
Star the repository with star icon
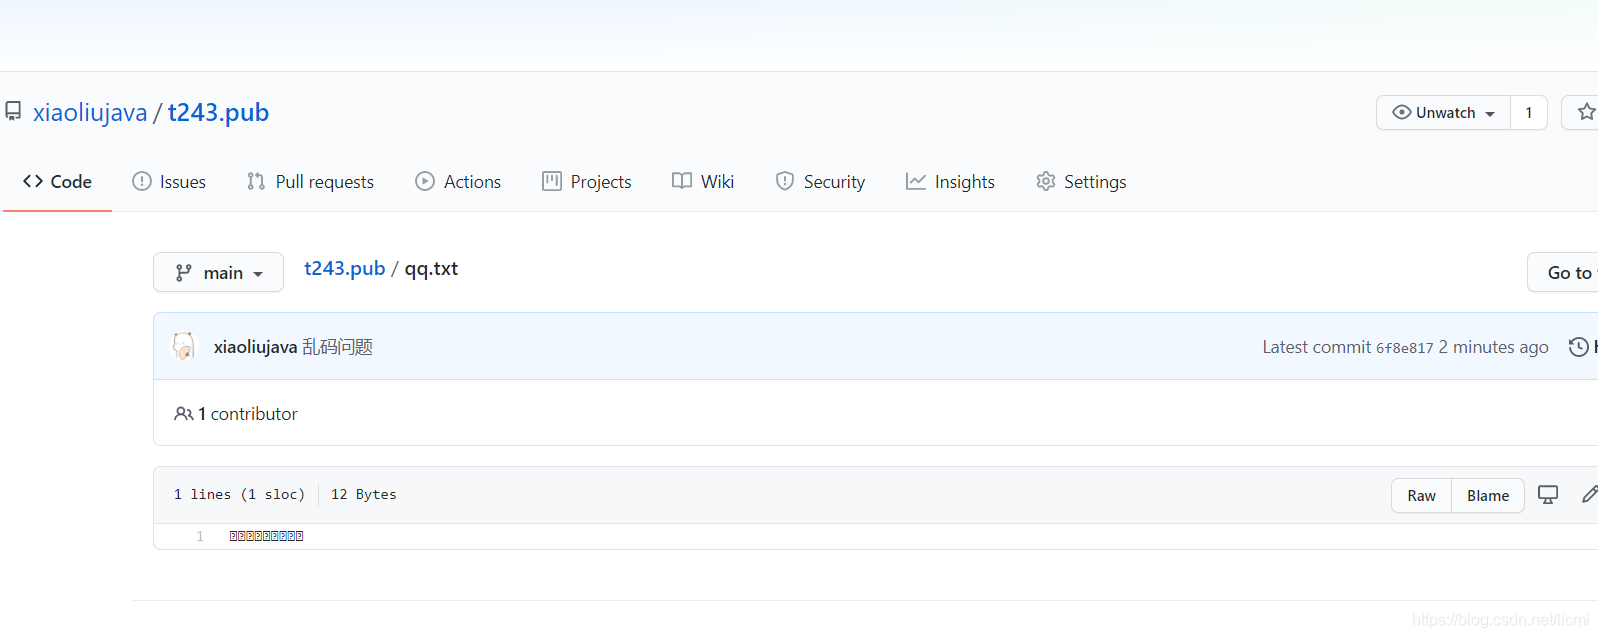point(1586,112)
